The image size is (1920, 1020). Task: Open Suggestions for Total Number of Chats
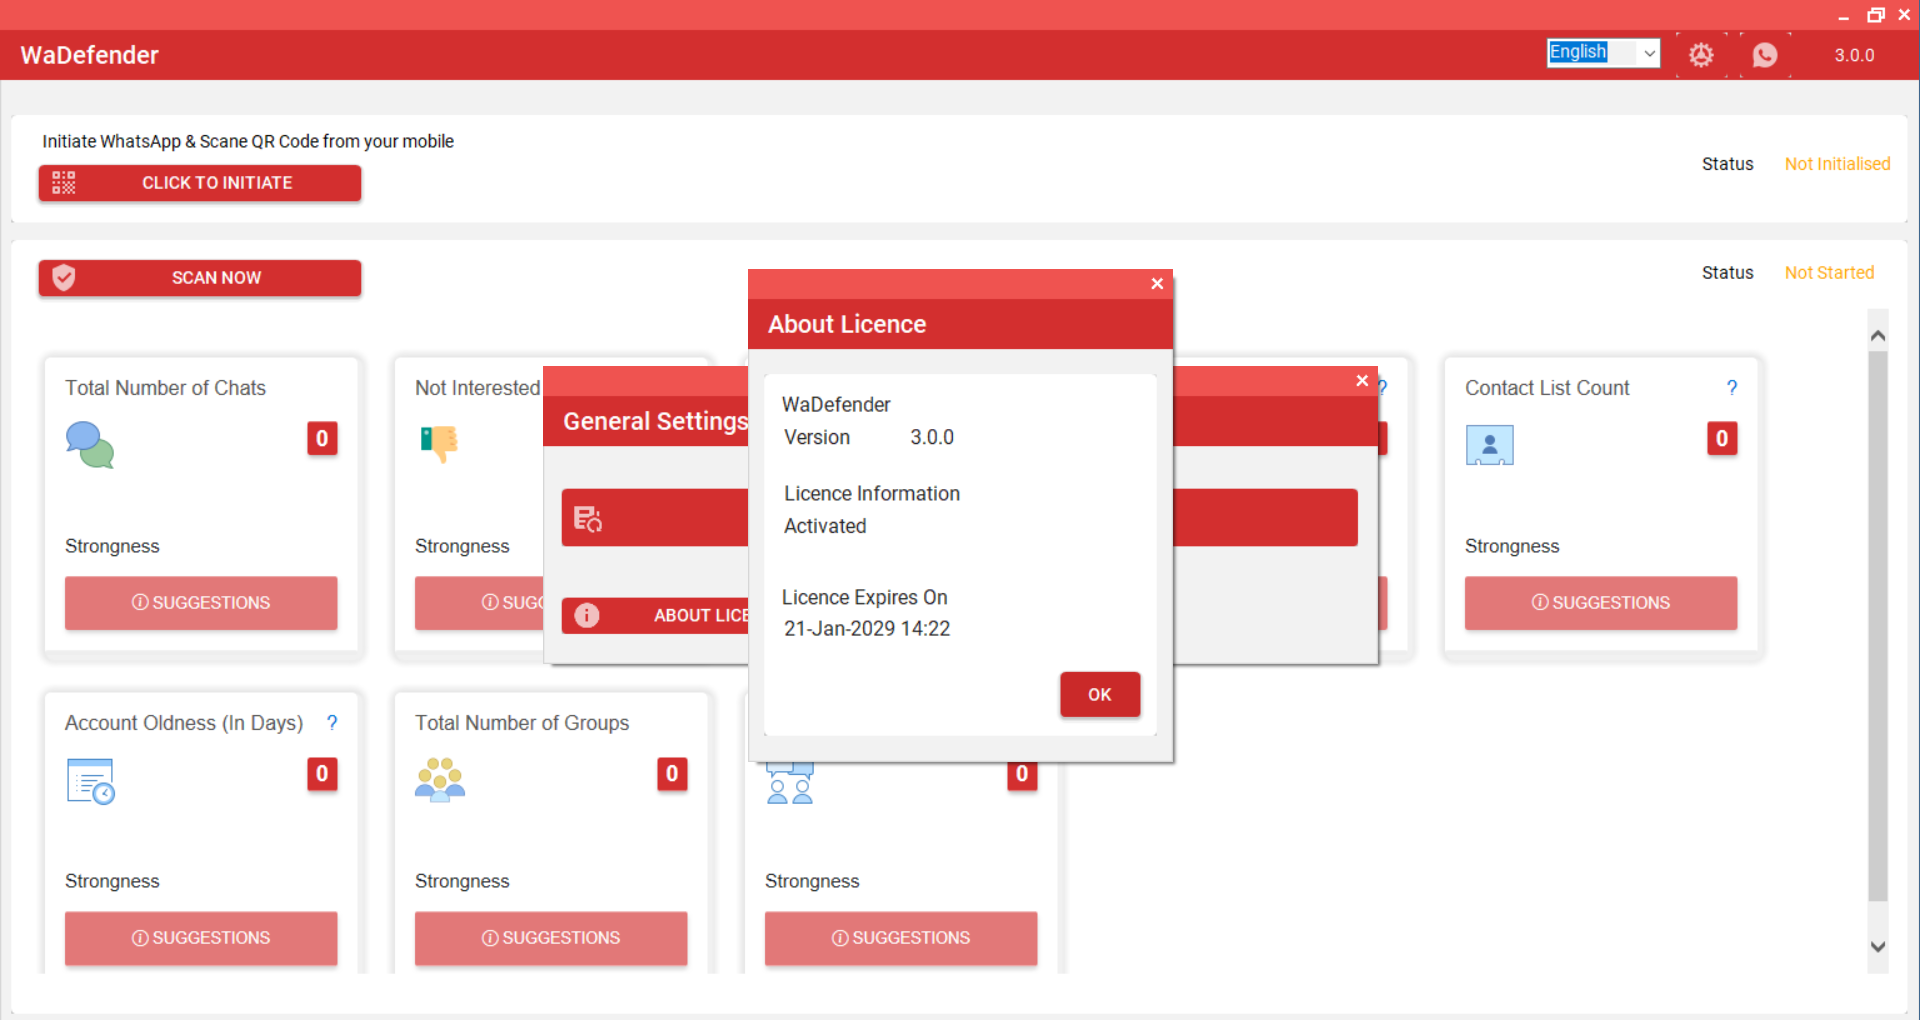201,603
